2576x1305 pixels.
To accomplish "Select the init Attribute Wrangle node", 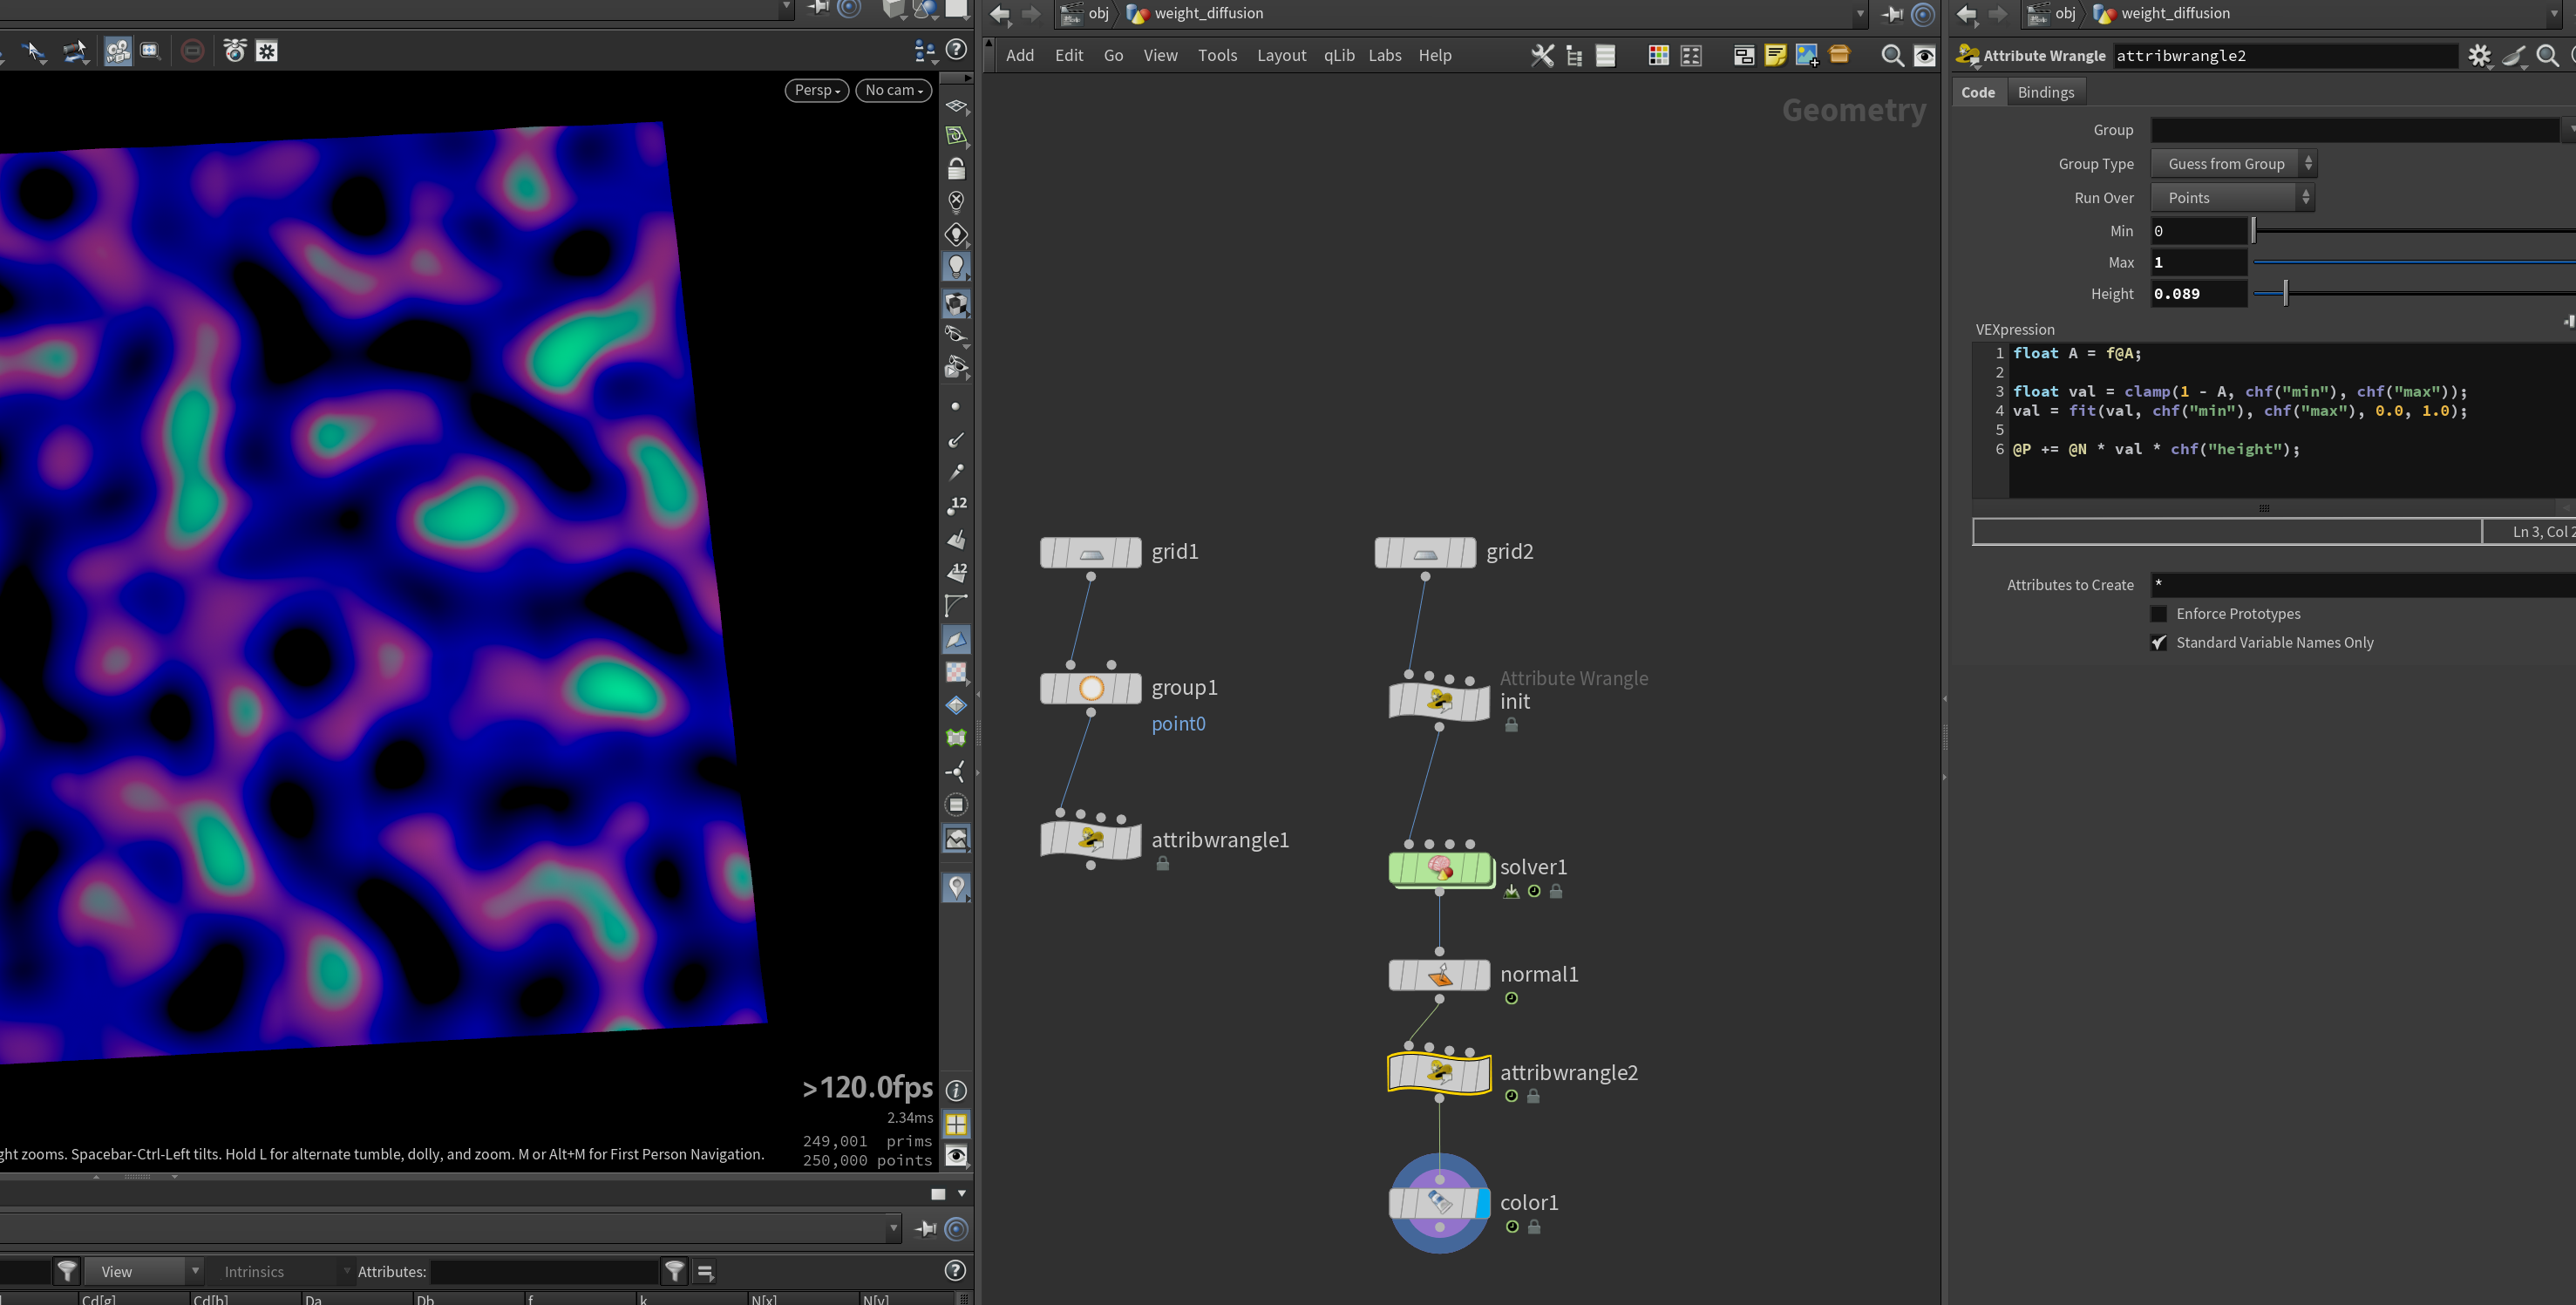I will (x=1439, y=701).
